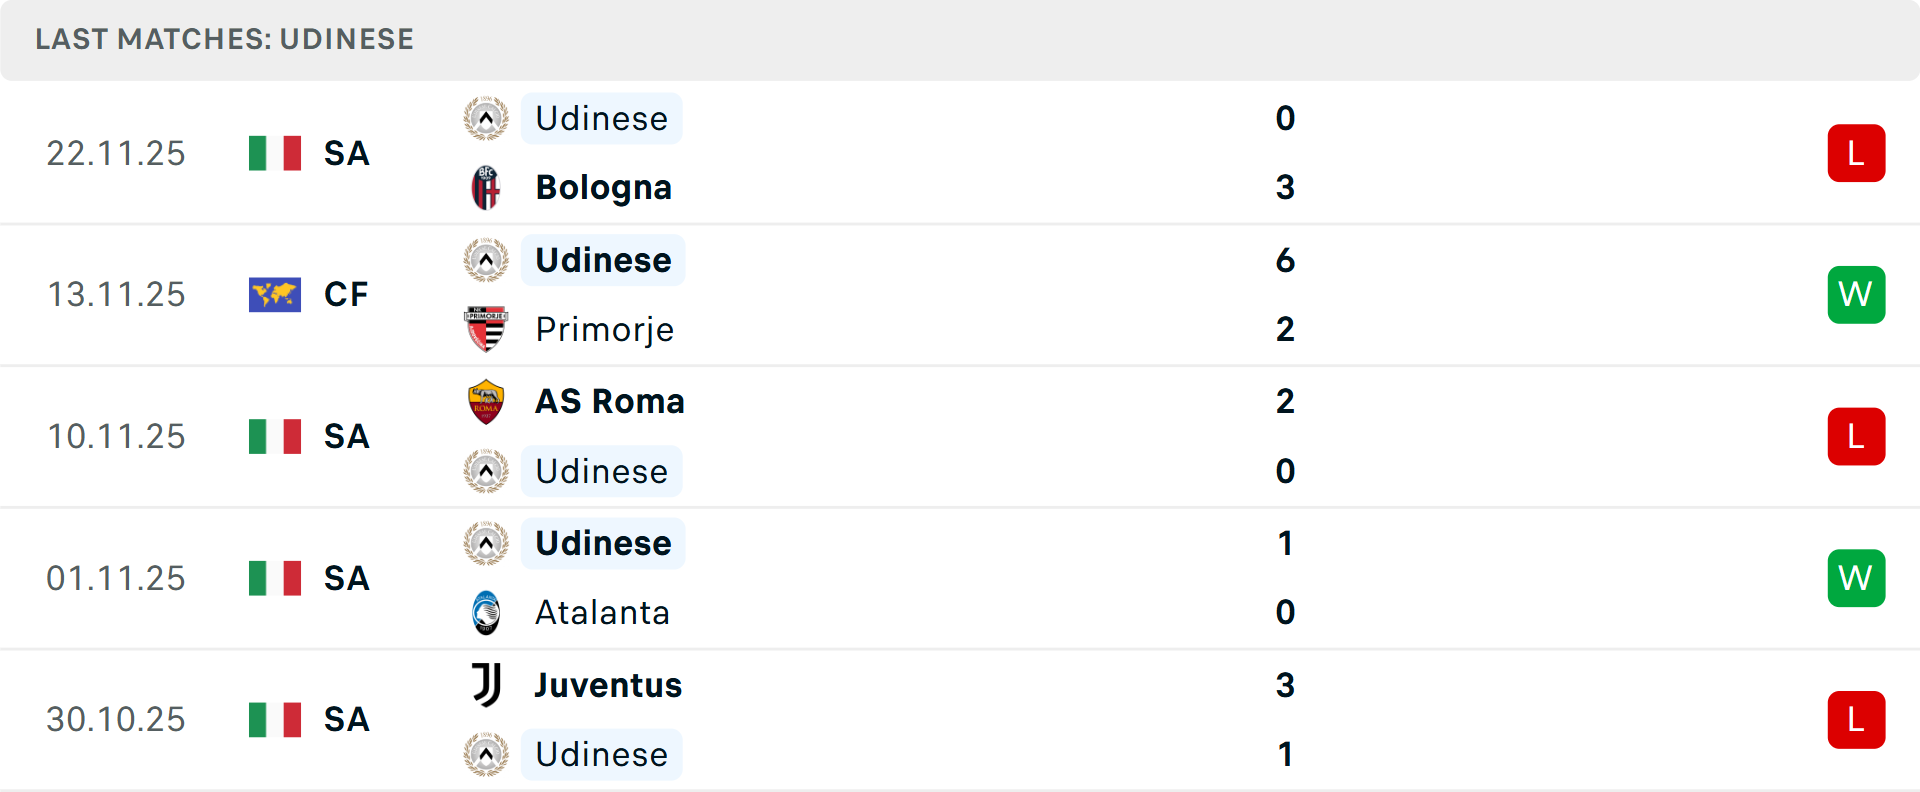This screenshot has height=792, width=1920.
Task: Open the Primorje team link
Action: 604,329
